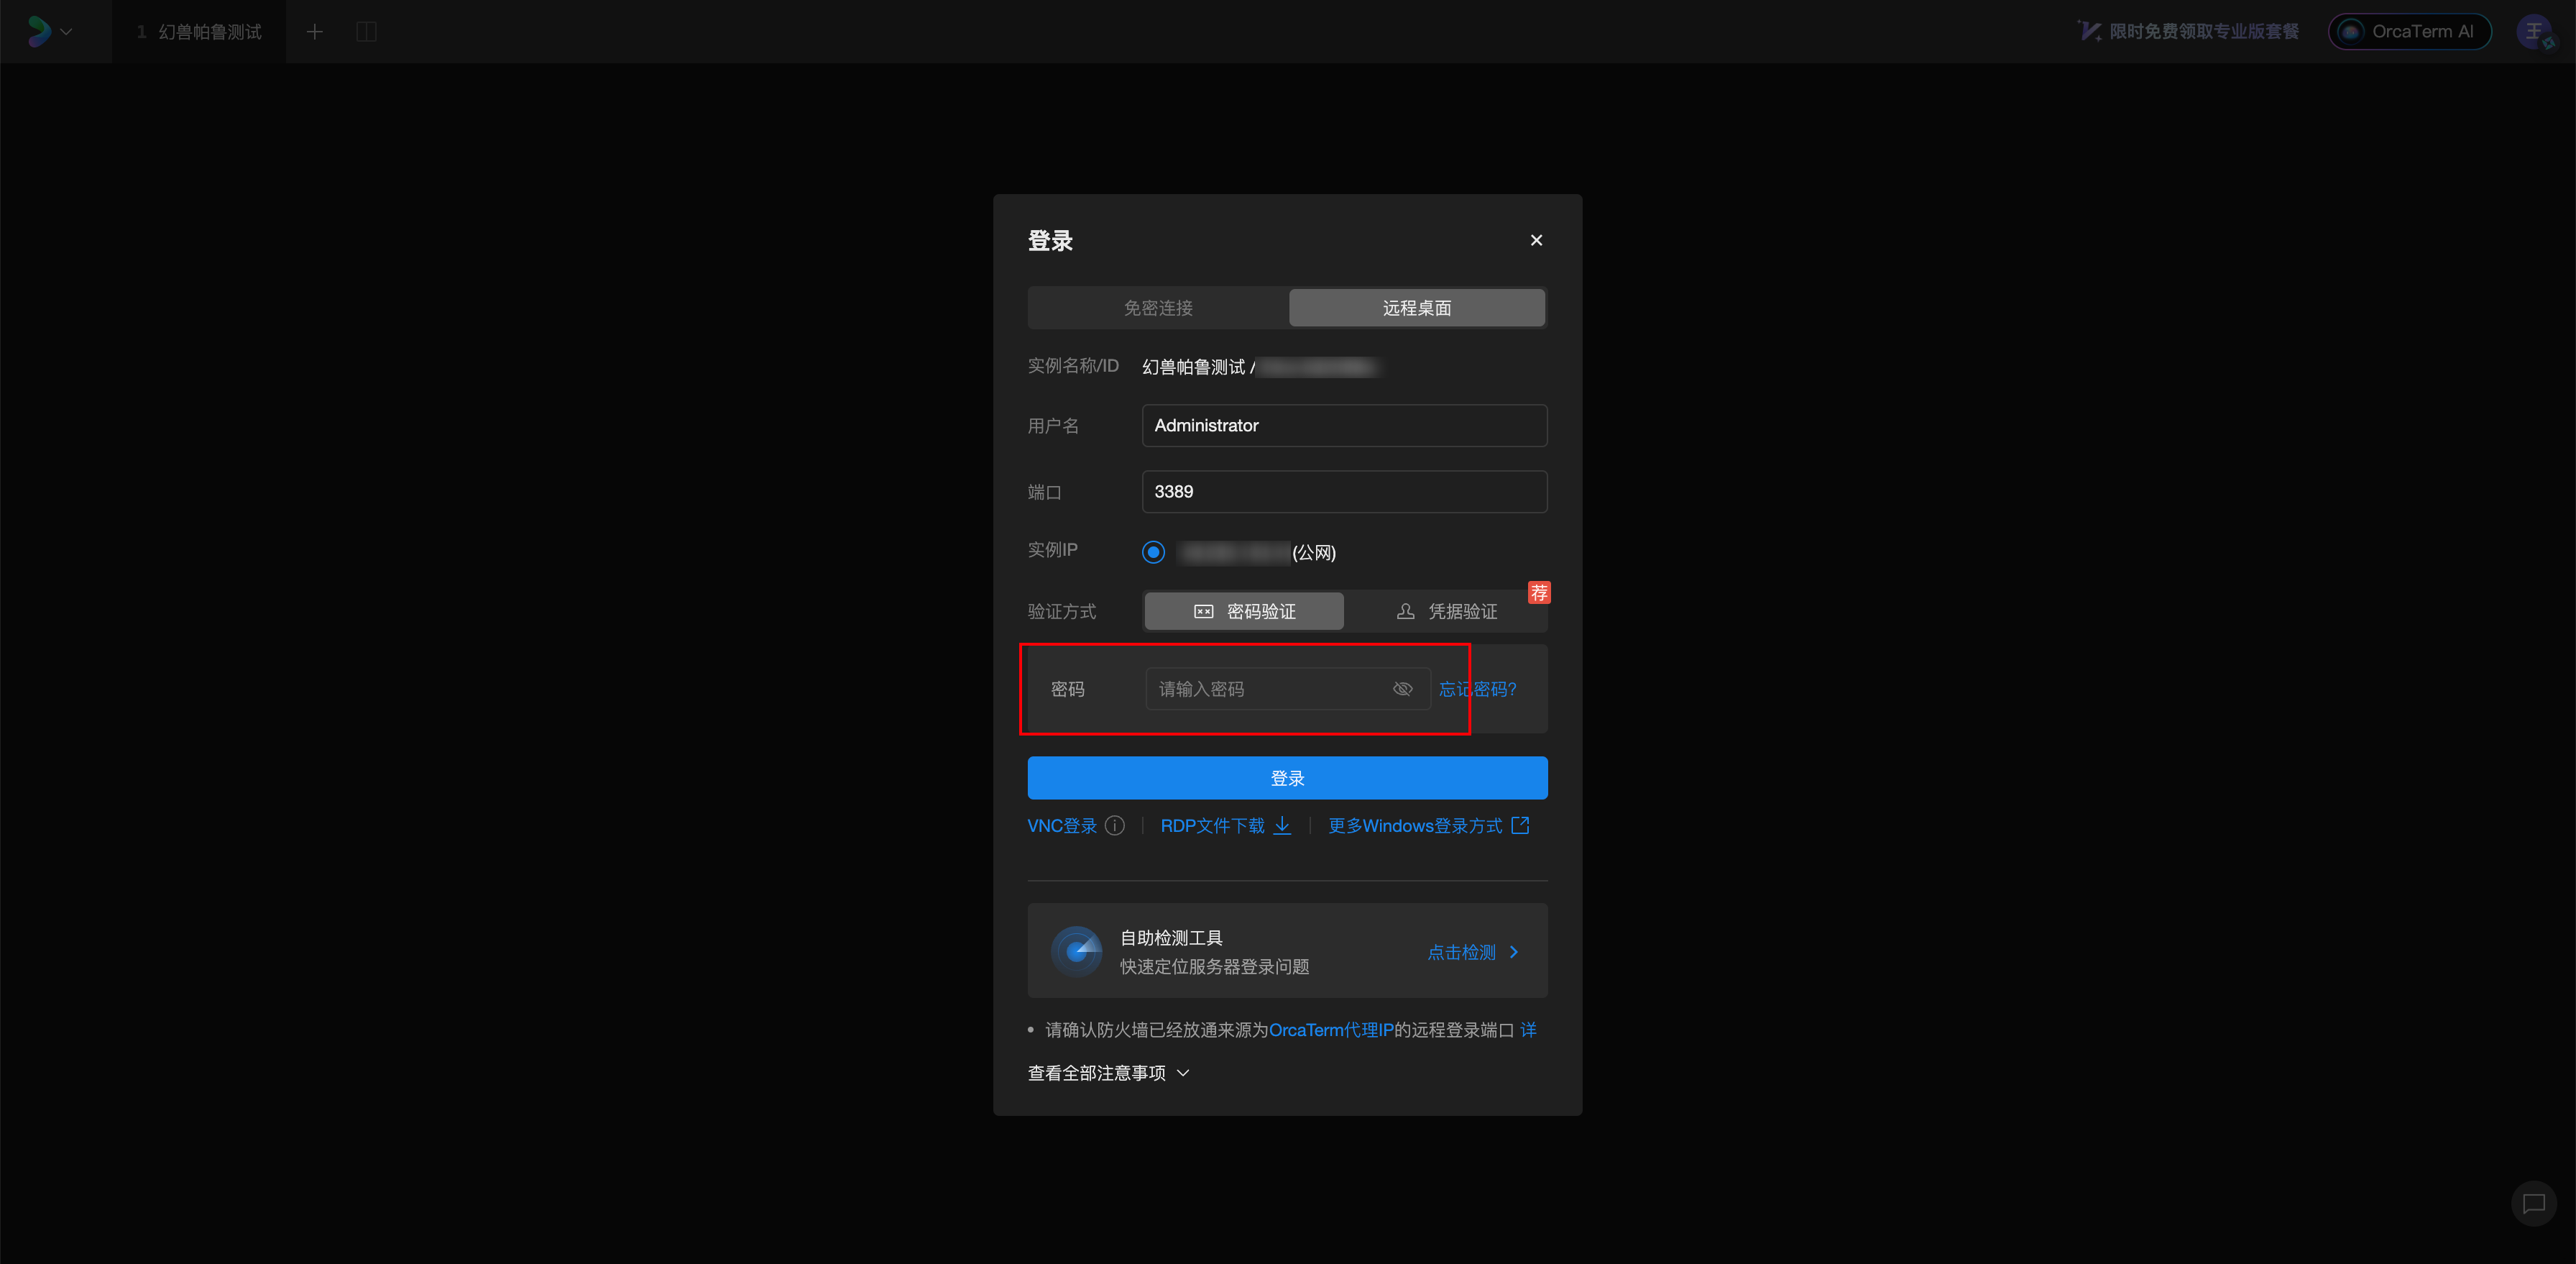The width and height of the screenshot is (2576, 1264).
Task: Select 密码验证 authentication mode
Action: tap(1244, 611)
